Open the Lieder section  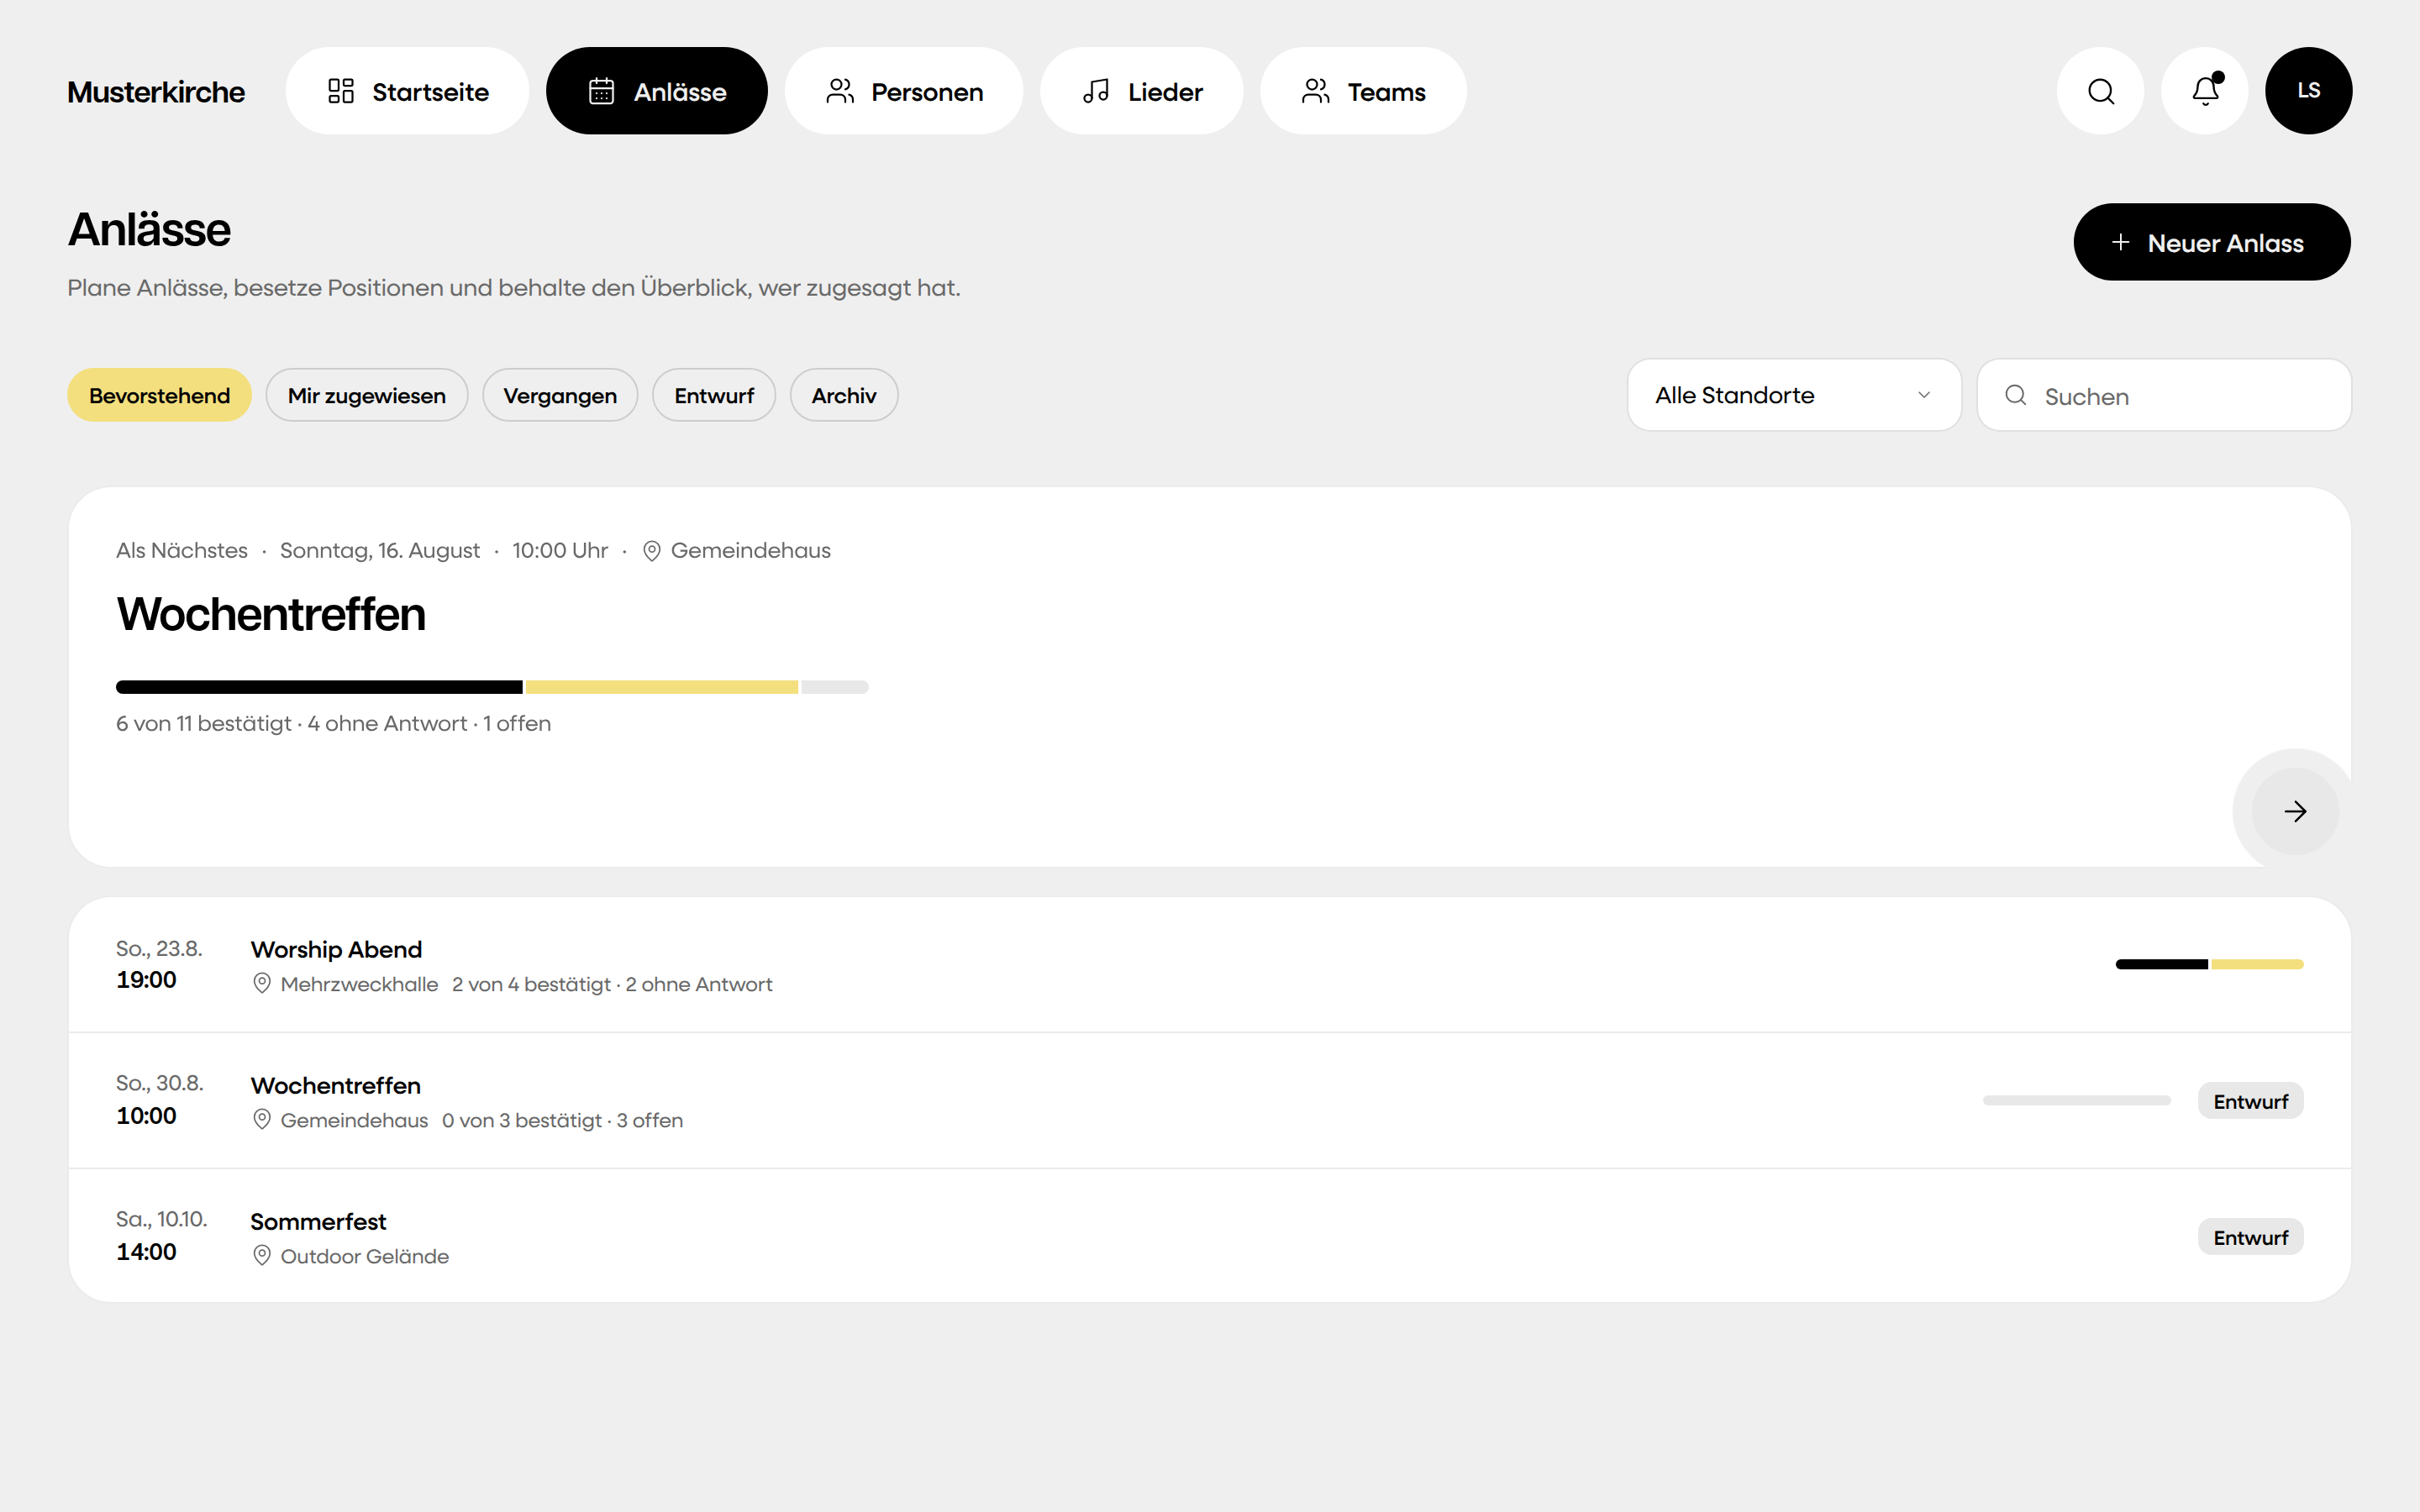[1141, 91]
